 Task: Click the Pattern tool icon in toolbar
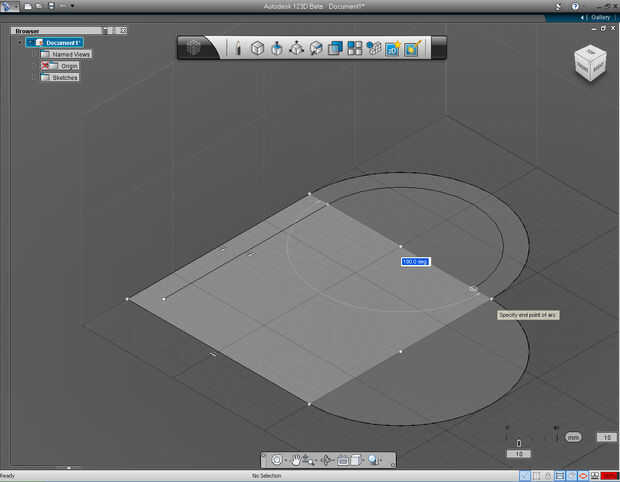tap(355, 47)
